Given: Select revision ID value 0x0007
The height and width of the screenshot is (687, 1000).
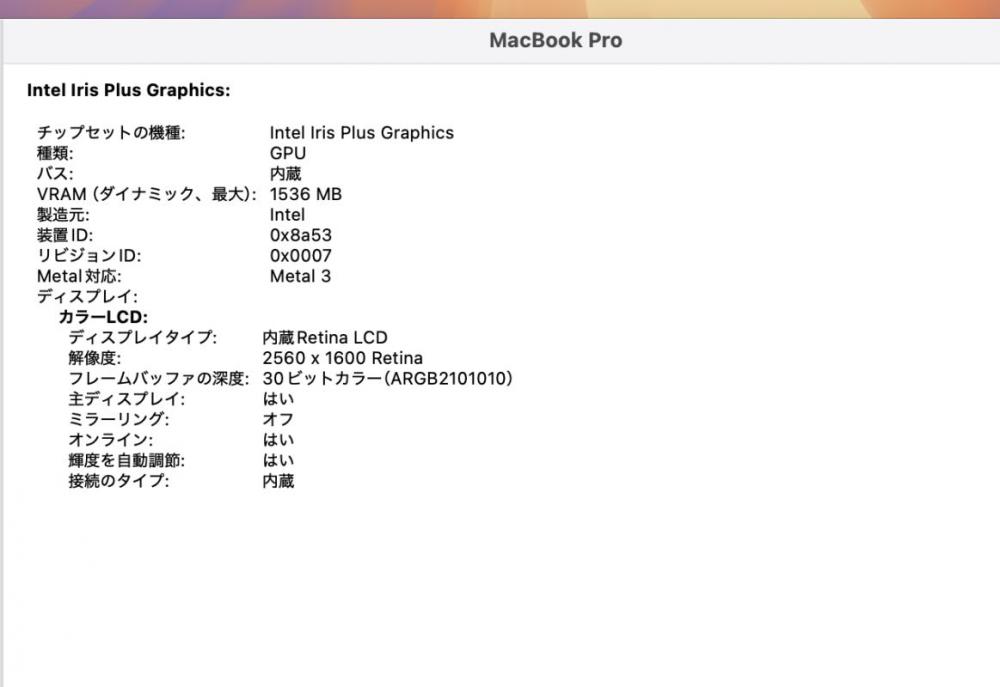Looking at the screenshot, I should pyautogui.click(x=300, y=255).
